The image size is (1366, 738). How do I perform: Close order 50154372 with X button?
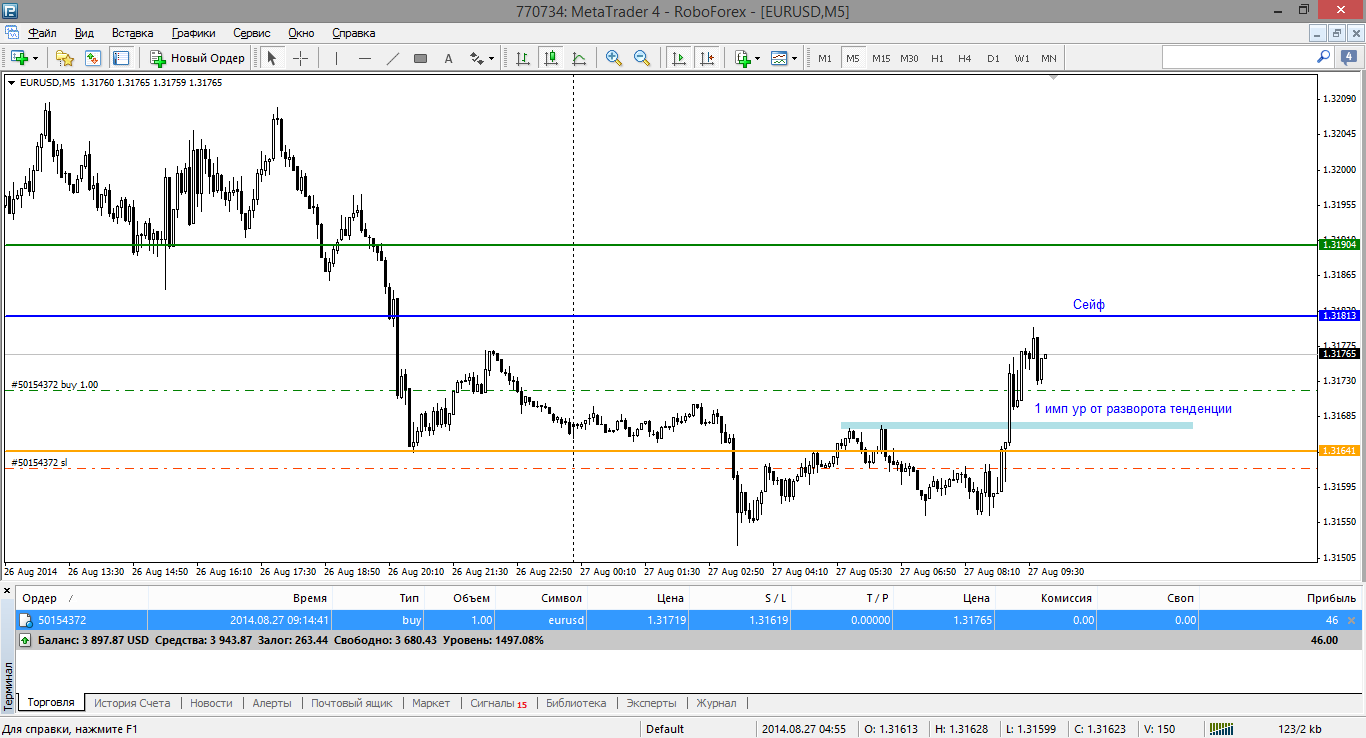point(1352,621)
